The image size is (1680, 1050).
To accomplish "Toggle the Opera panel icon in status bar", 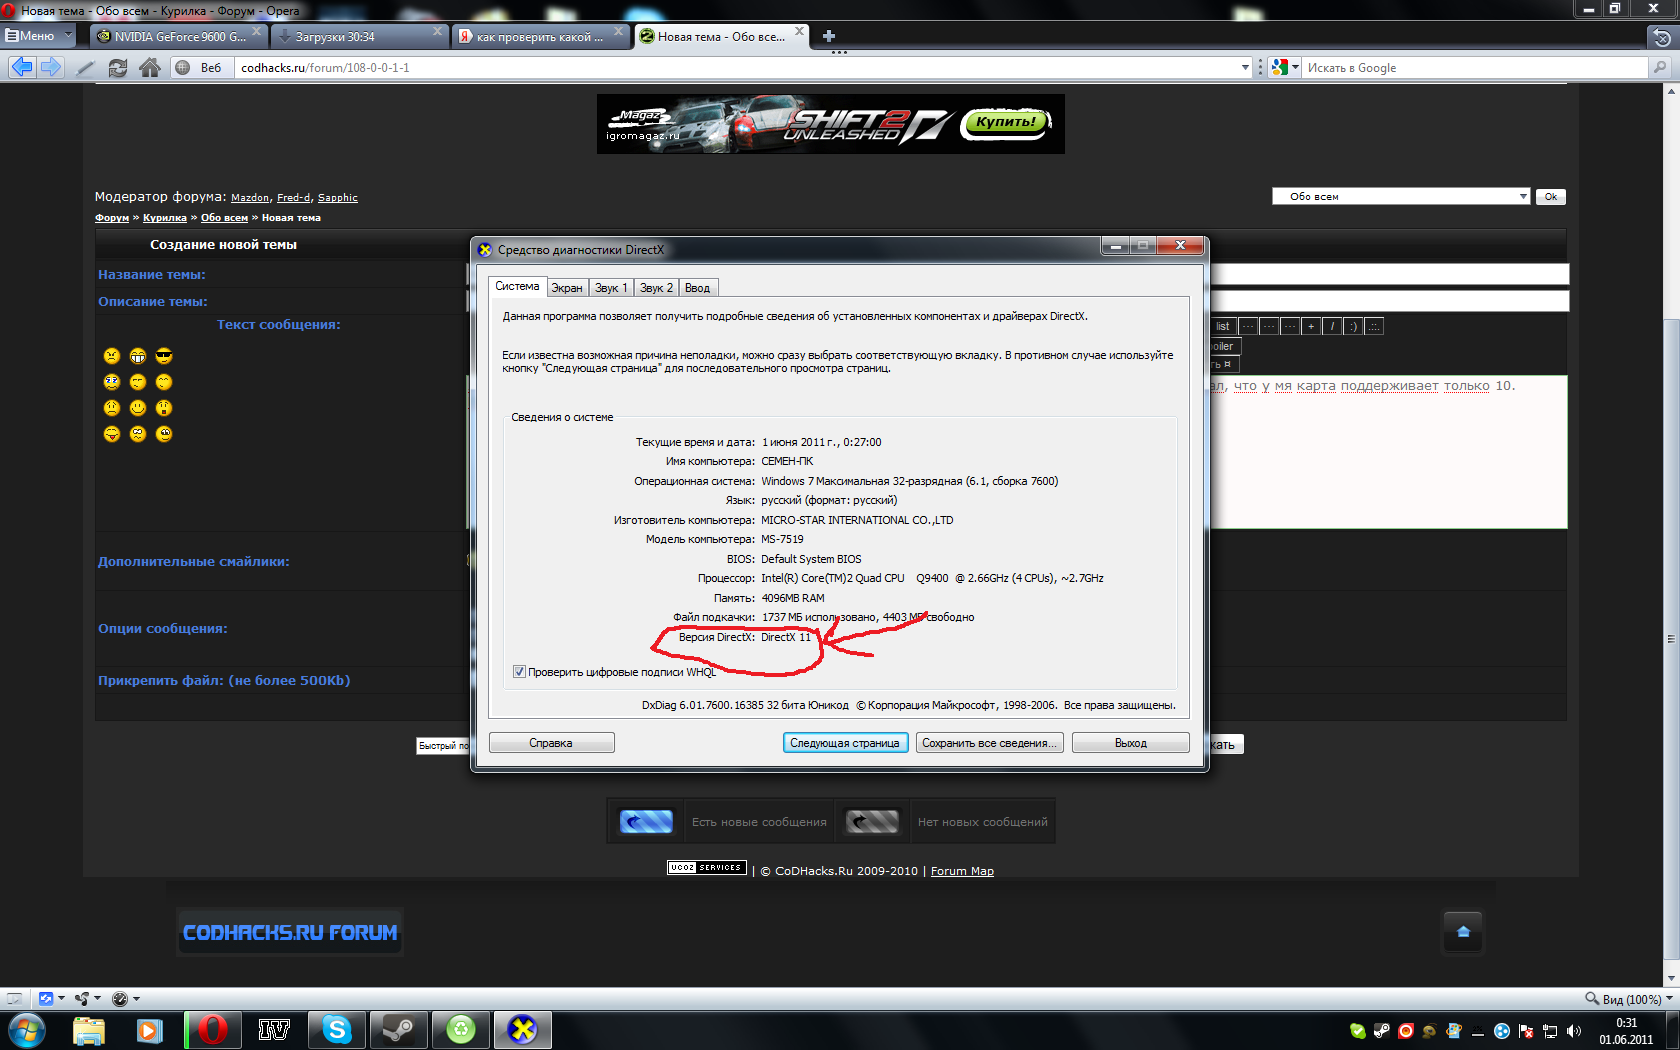I will click(14, 998).
